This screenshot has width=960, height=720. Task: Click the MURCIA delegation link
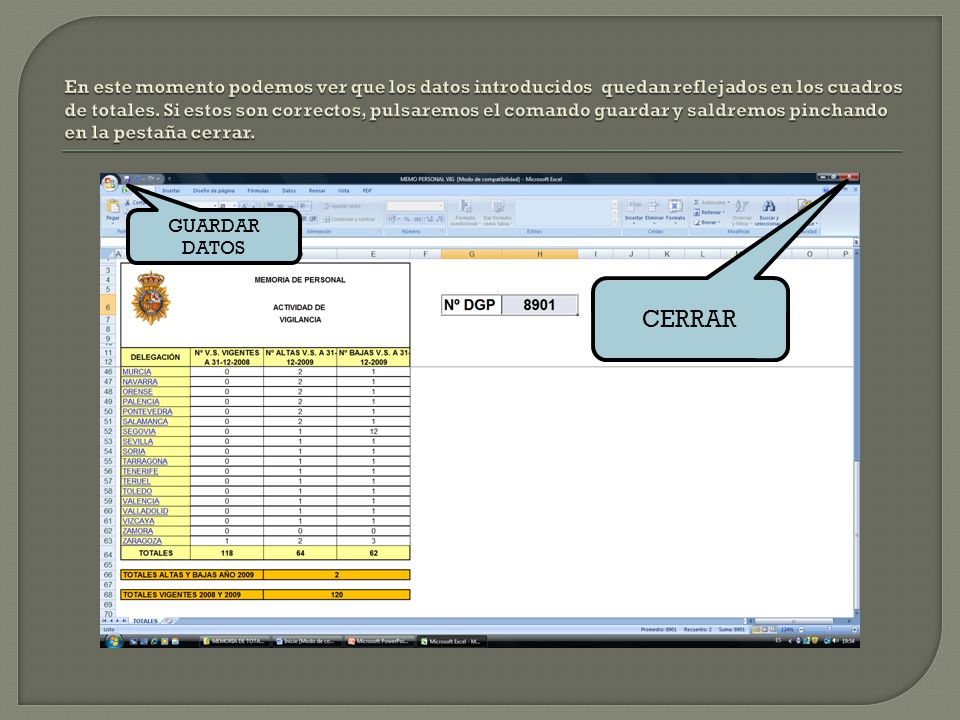point(137,372)
